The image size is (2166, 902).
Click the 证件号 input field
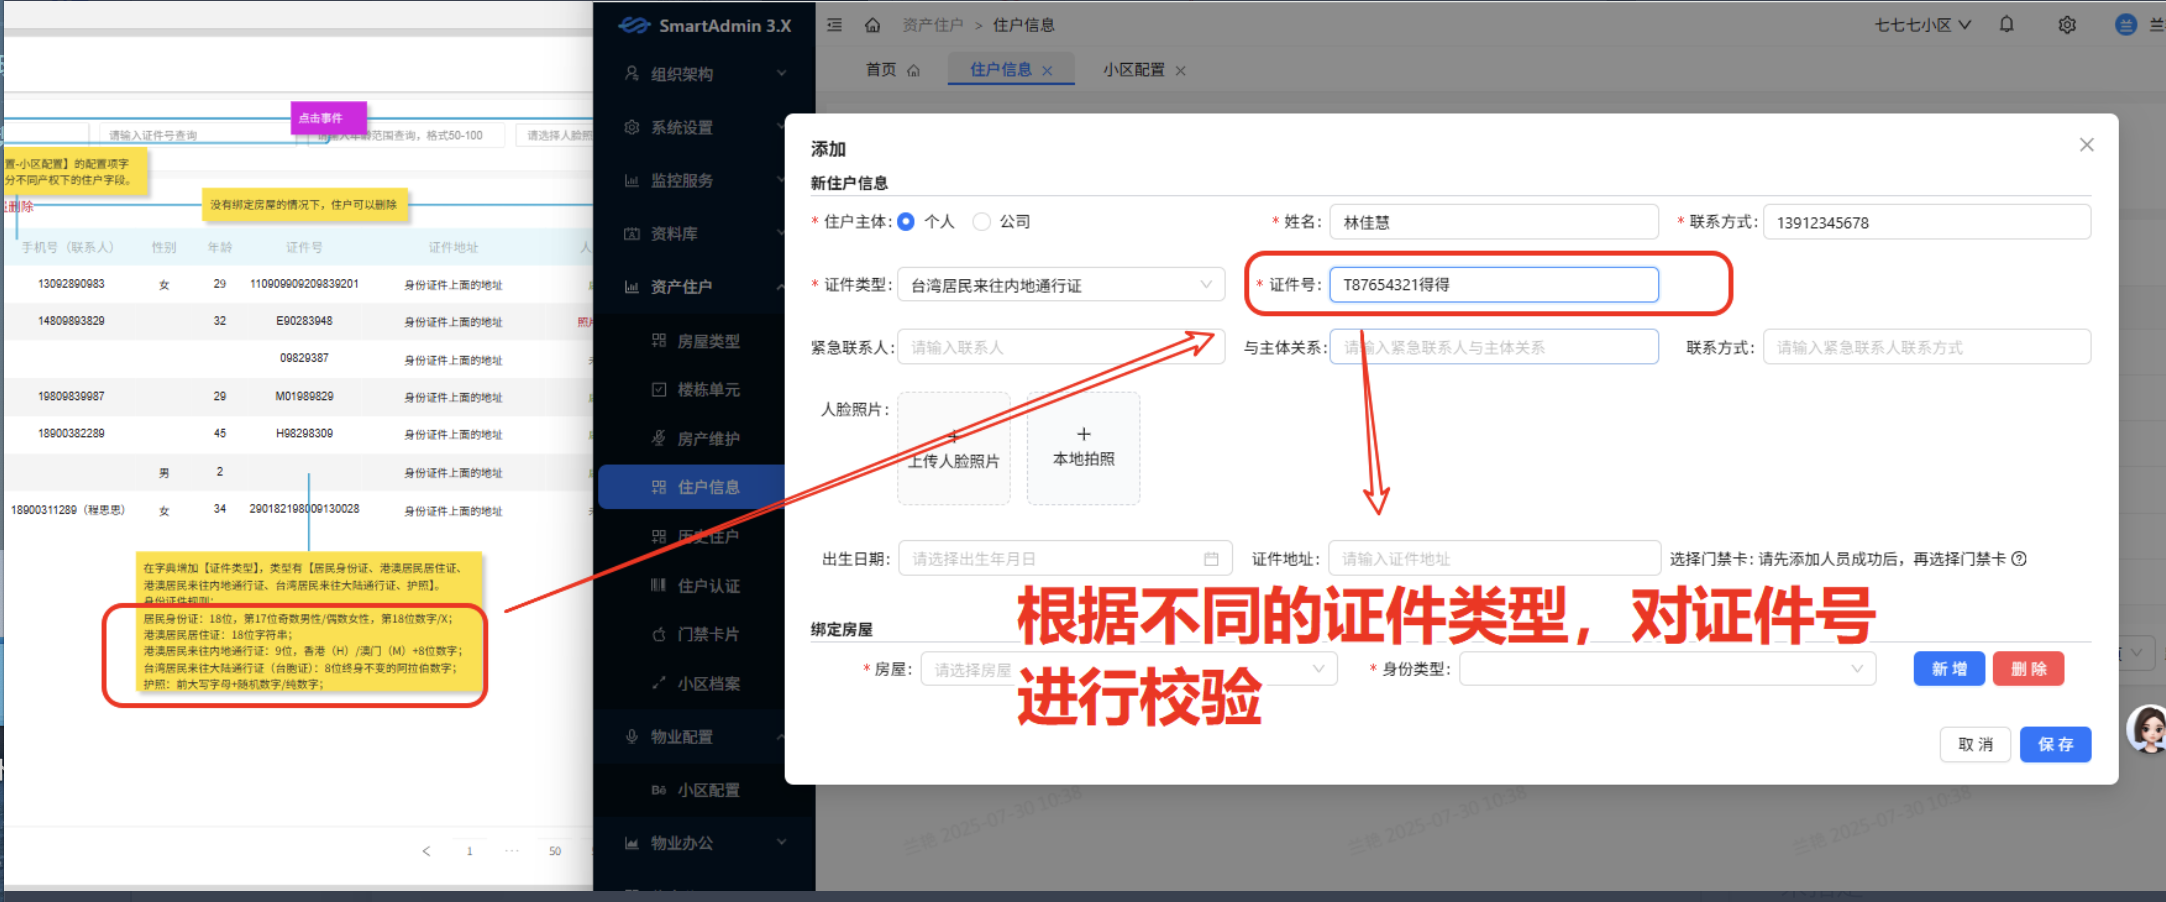click(1493, 285)
